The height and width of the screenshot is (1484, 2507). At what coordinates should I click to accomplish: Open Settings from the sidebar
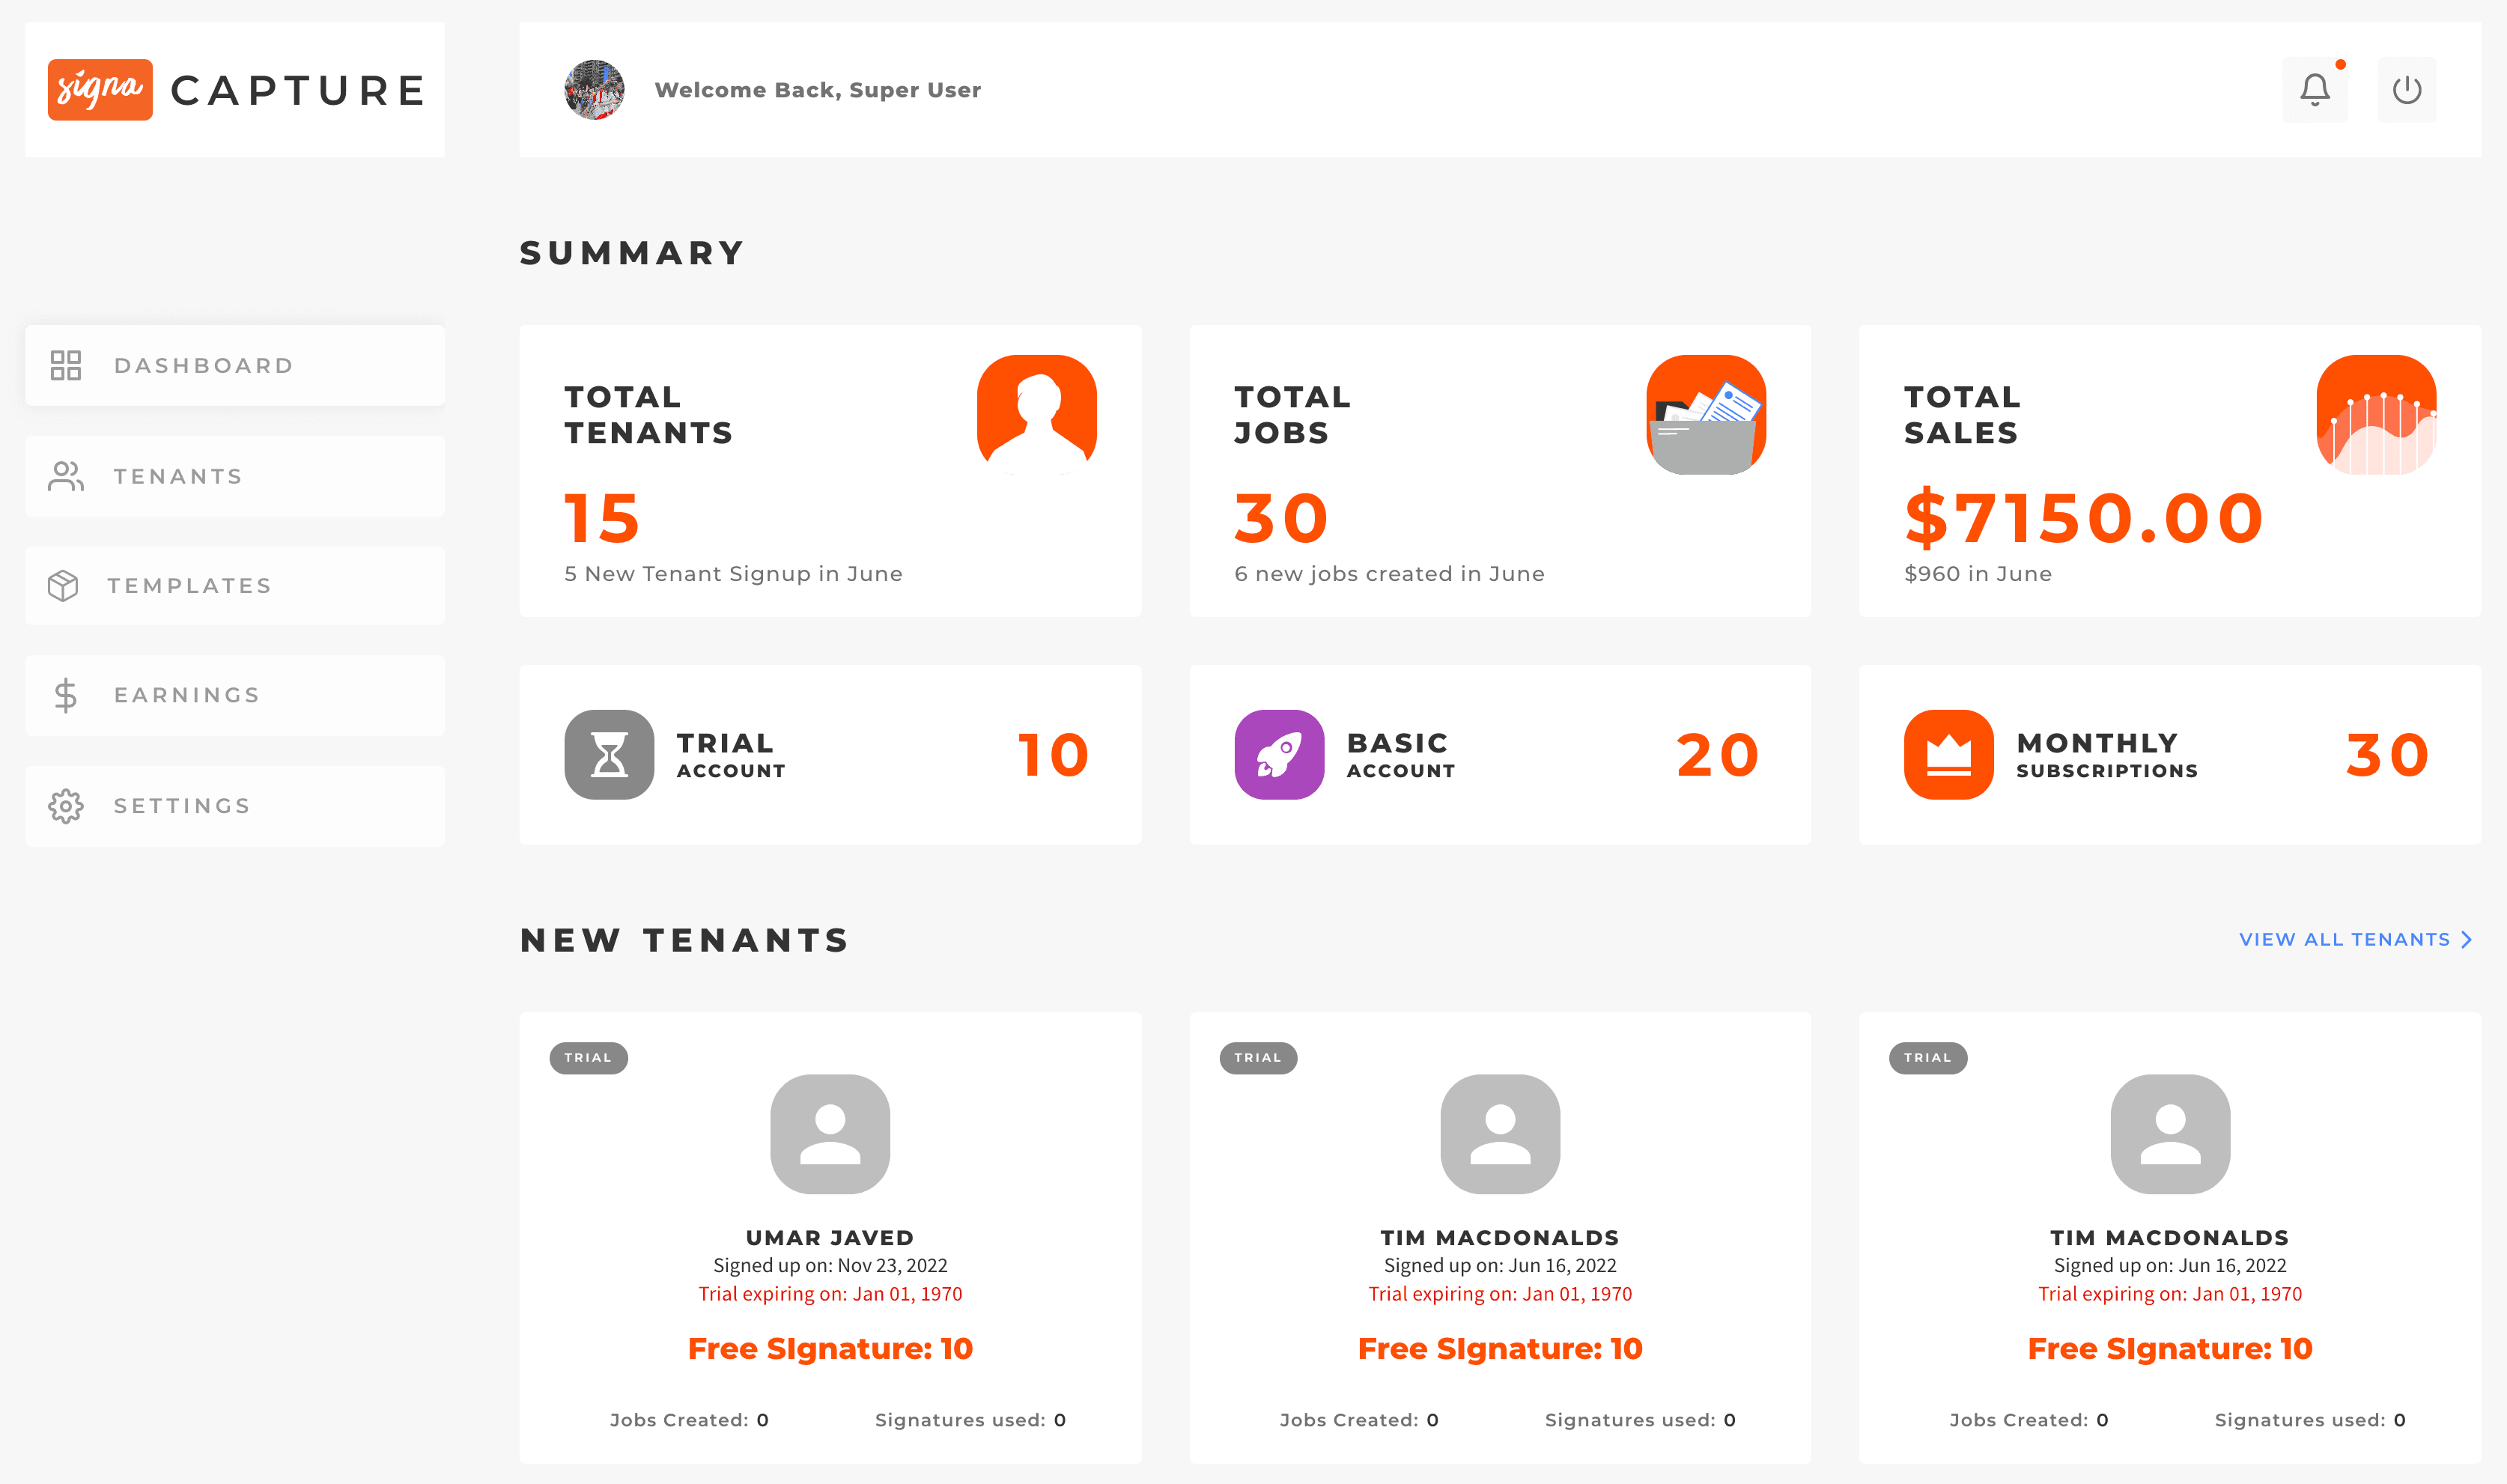235,806
